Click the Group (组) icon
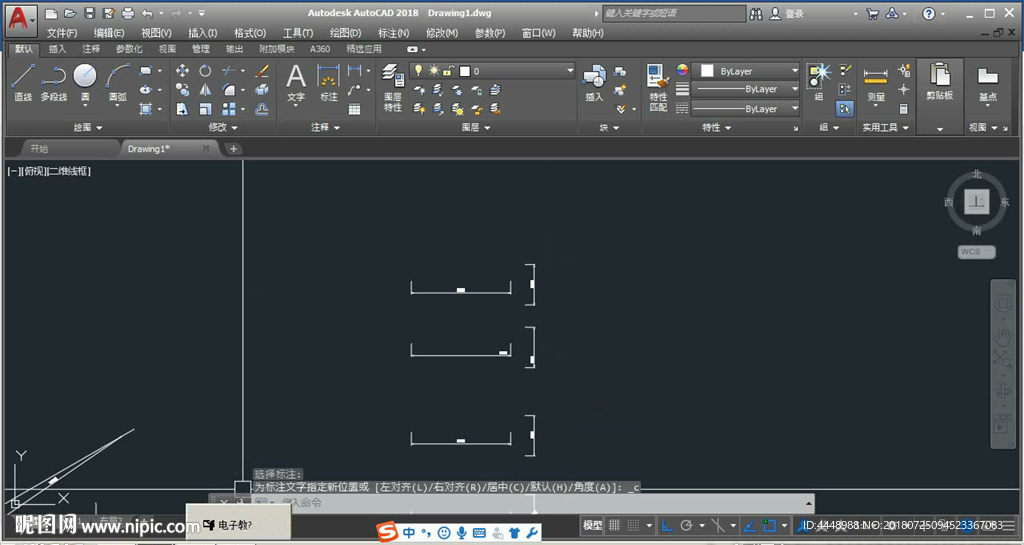Image resolution: width=1024 pixels, height=545 pixels. (x=818, y=82)
